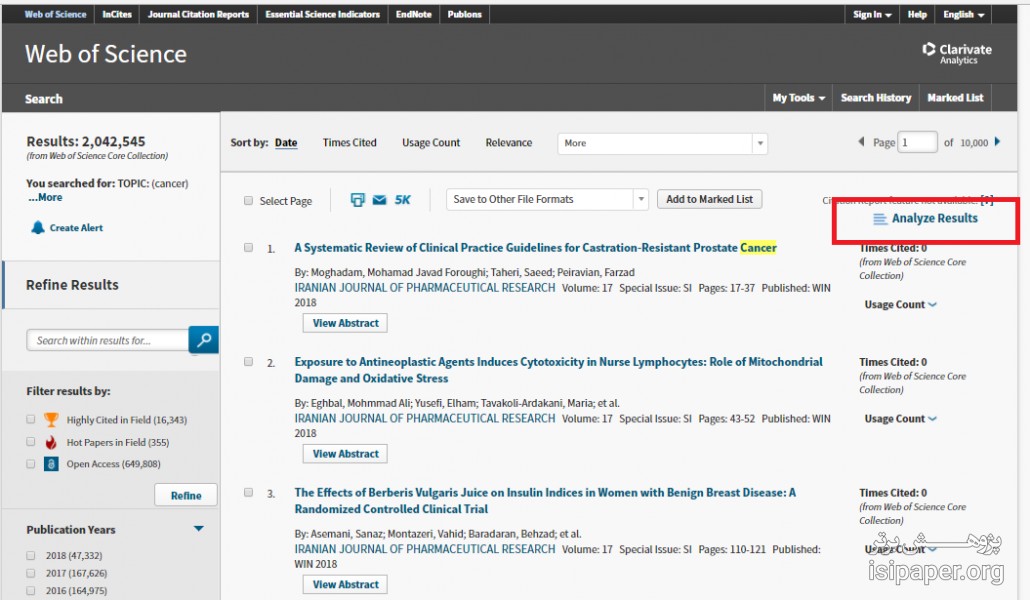Click the Hot Papers flame icon
Image resolution: width=1030 pixels, height=600 pixels.
coord(51,442)
